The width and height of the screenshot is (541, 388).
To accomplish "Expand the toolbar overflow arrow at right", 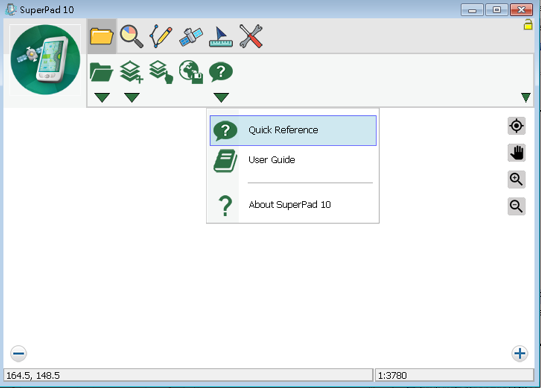I will click(x=526, y=98).
